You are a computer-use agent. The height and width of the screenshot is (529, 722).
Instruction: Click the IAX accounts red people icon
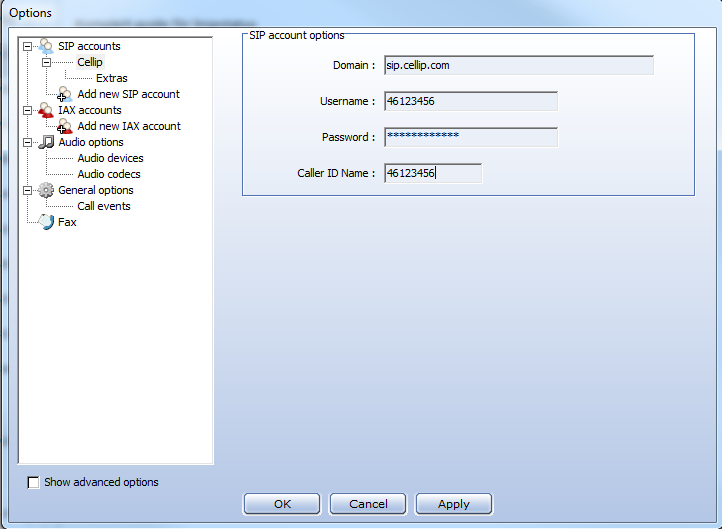point(46,110)
